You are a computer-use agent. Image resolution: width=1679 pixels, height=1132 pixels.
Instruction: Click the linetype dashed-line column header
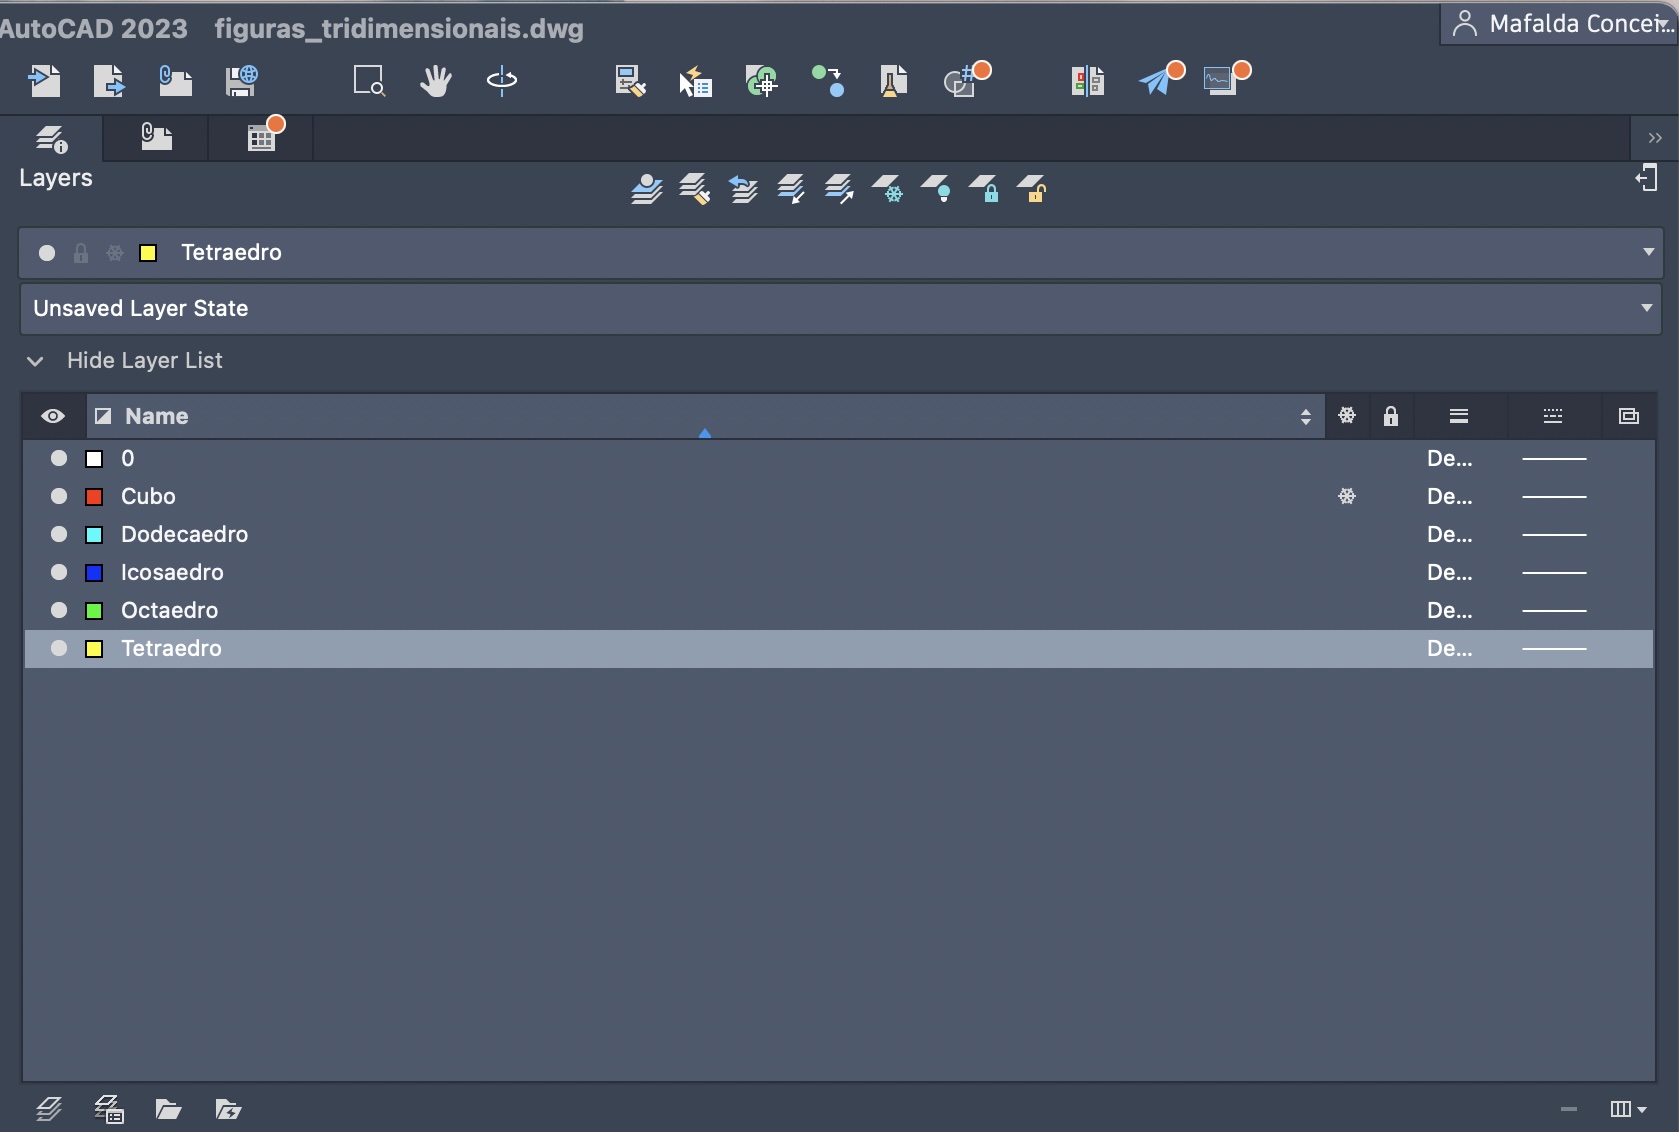point(1552,416)
